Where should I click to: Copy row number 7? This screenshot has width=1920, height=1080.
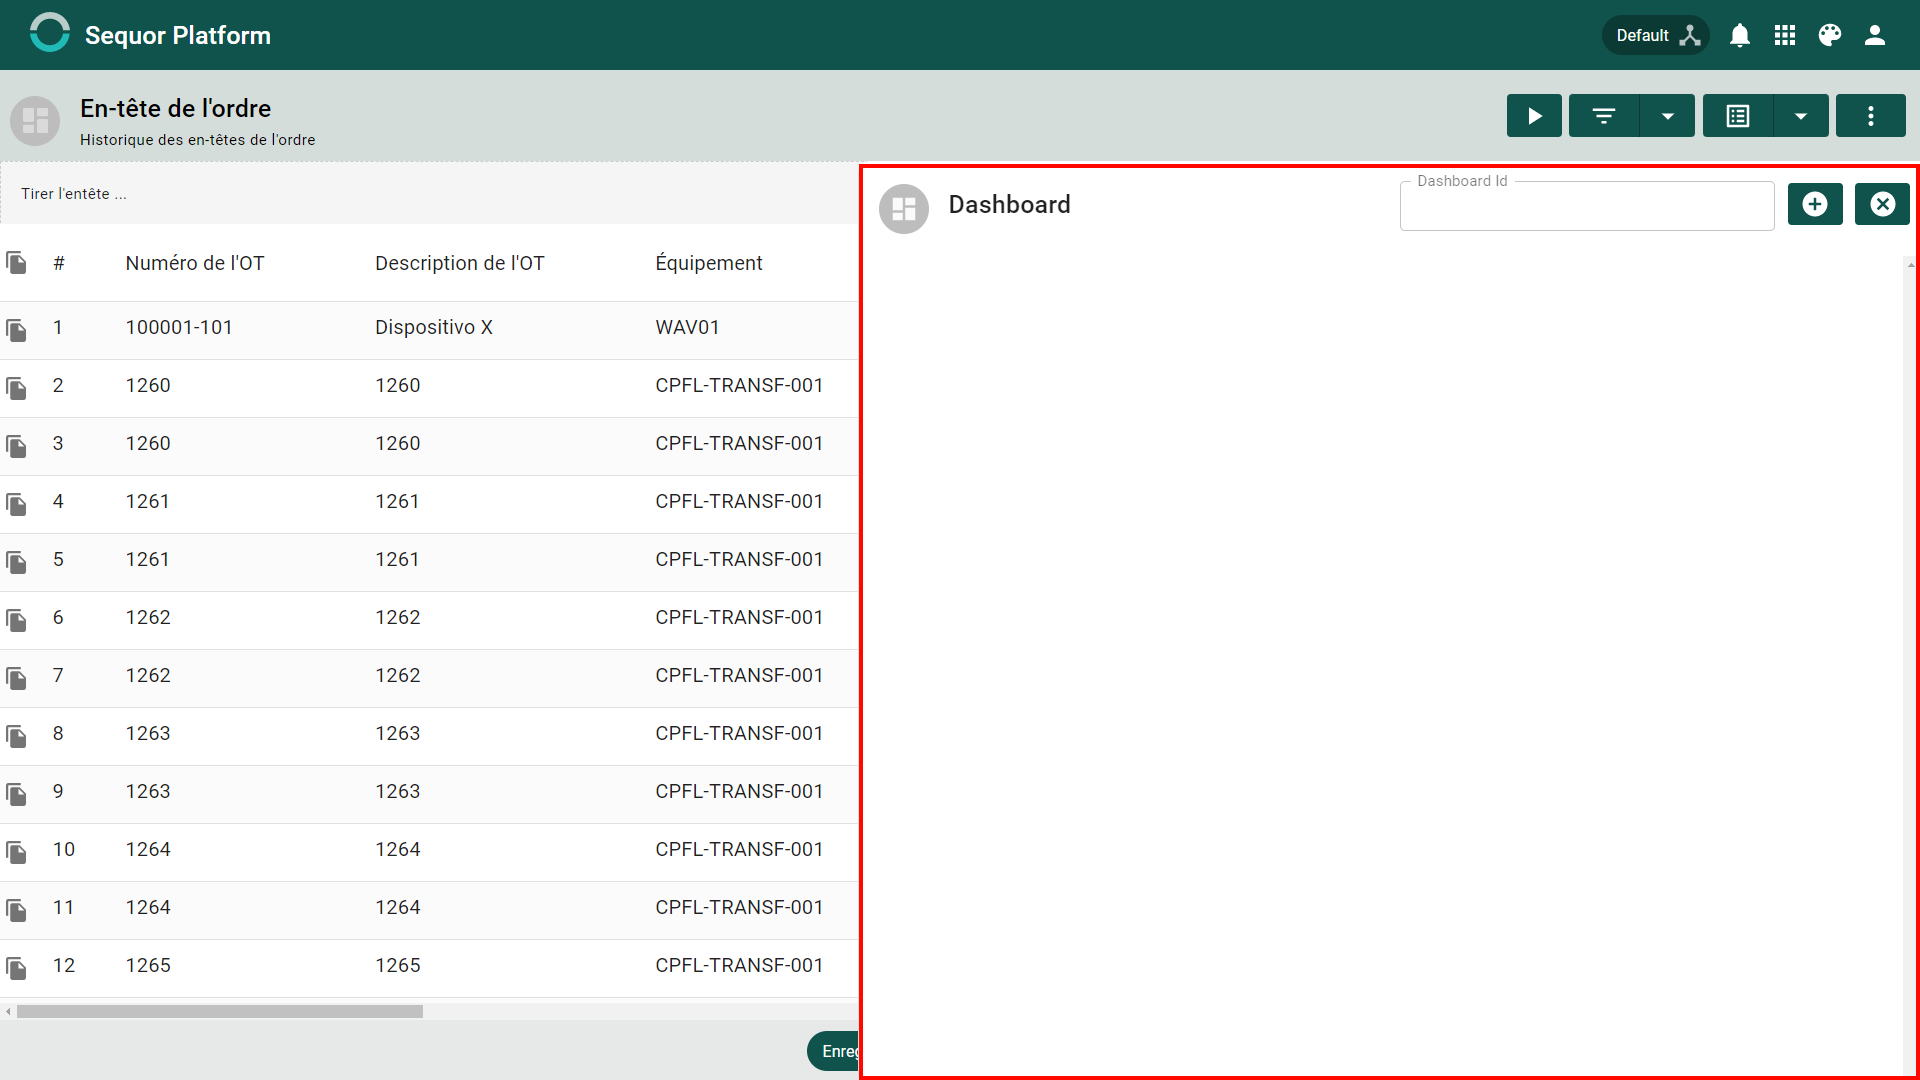click(17, 678)
